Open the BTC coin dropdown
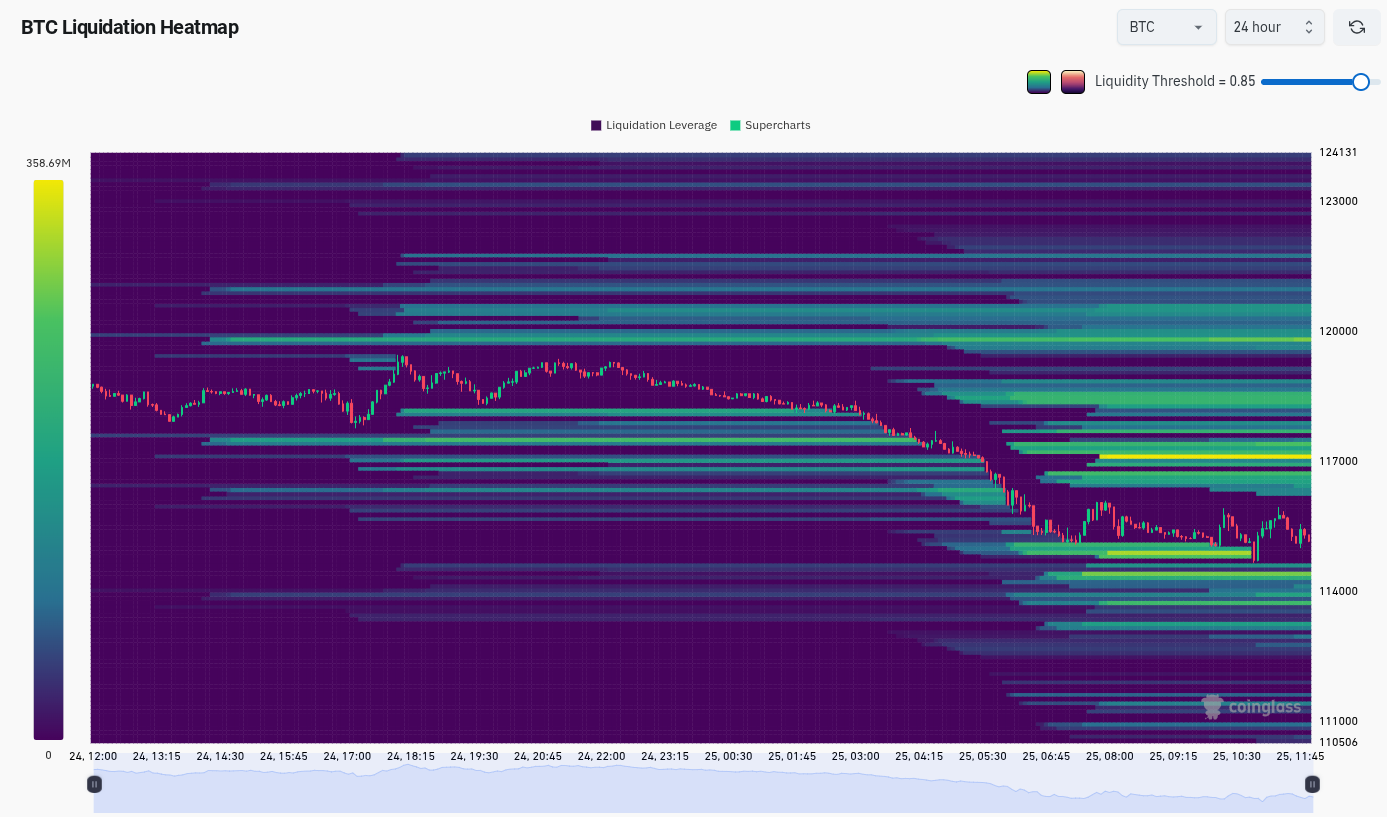 pos(1166,27)
